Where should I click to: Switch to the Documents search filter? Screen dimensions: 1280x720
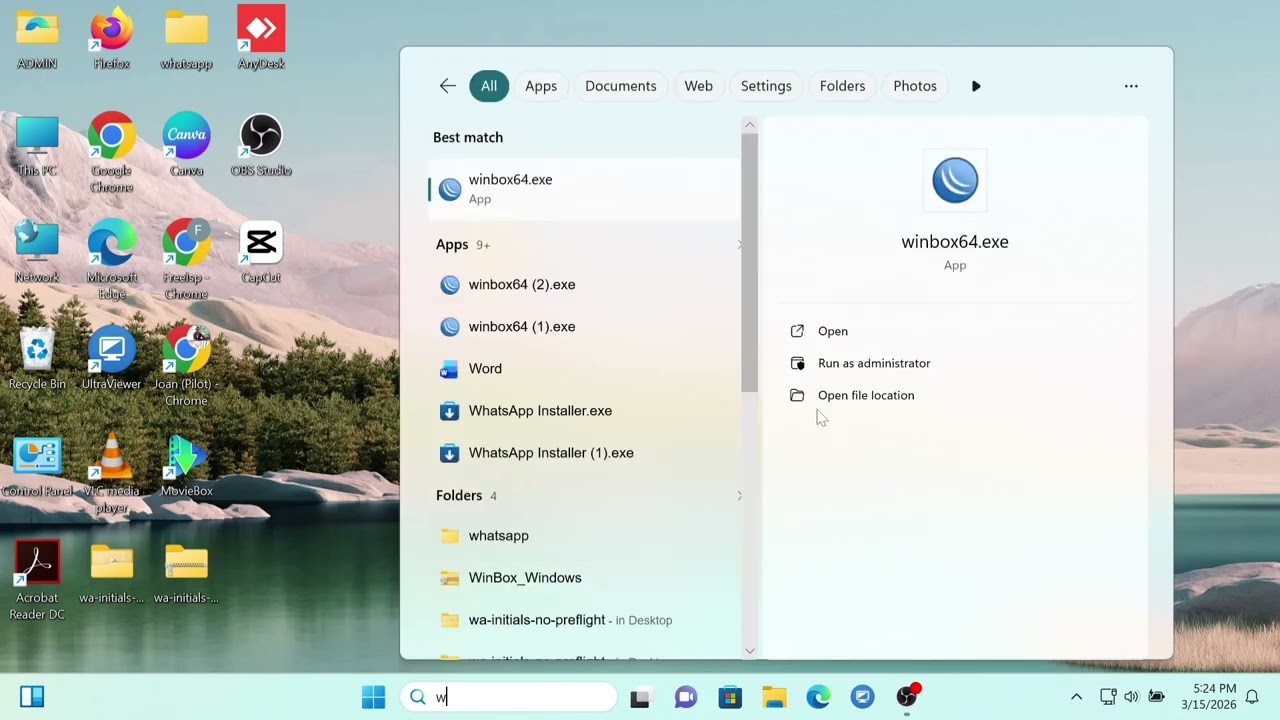pos(621,86)
